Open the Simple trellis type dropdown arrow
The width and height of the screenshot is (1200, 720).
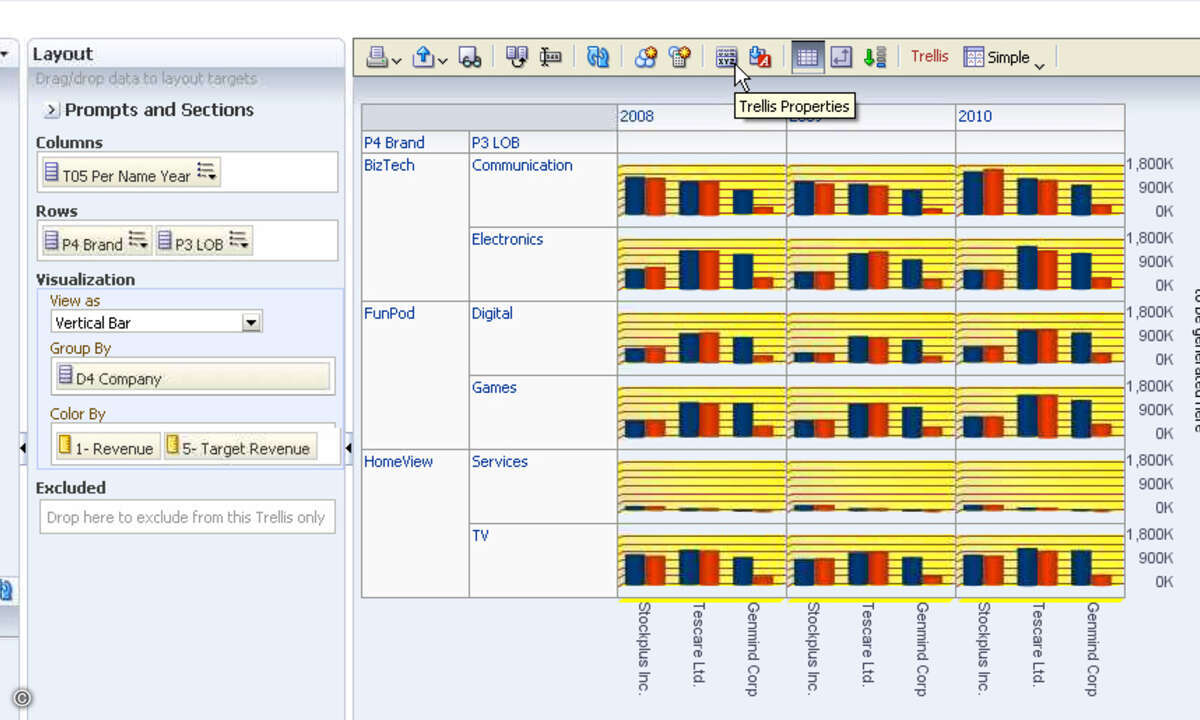coord(1039,64)
